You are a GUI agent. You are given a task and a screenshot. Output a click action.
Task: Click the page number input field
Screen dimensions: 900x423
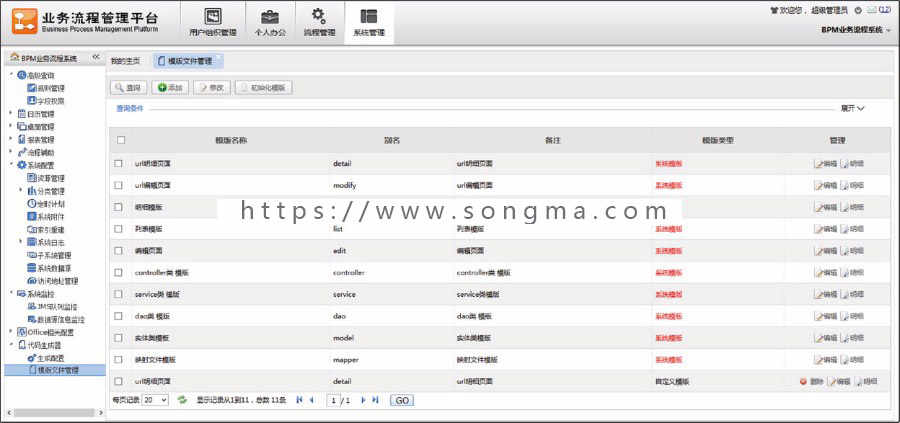[333, 401]
